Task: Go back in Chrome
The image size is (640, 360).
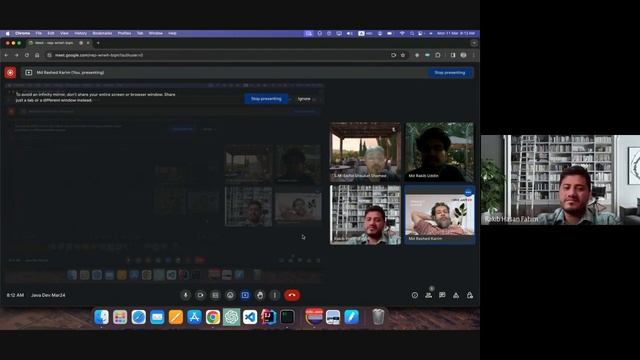Action: click(x=6, y=55)
